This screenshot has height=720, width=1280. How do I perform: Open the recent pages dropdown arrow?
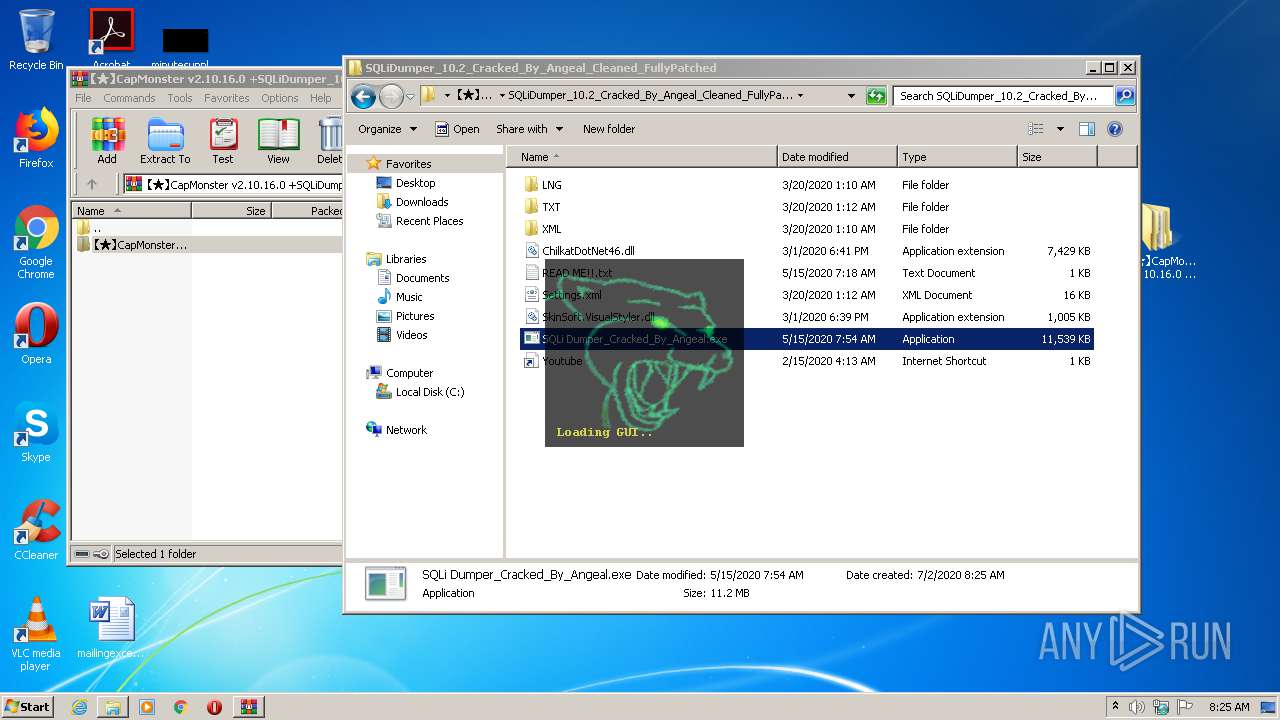coord(410,97)
